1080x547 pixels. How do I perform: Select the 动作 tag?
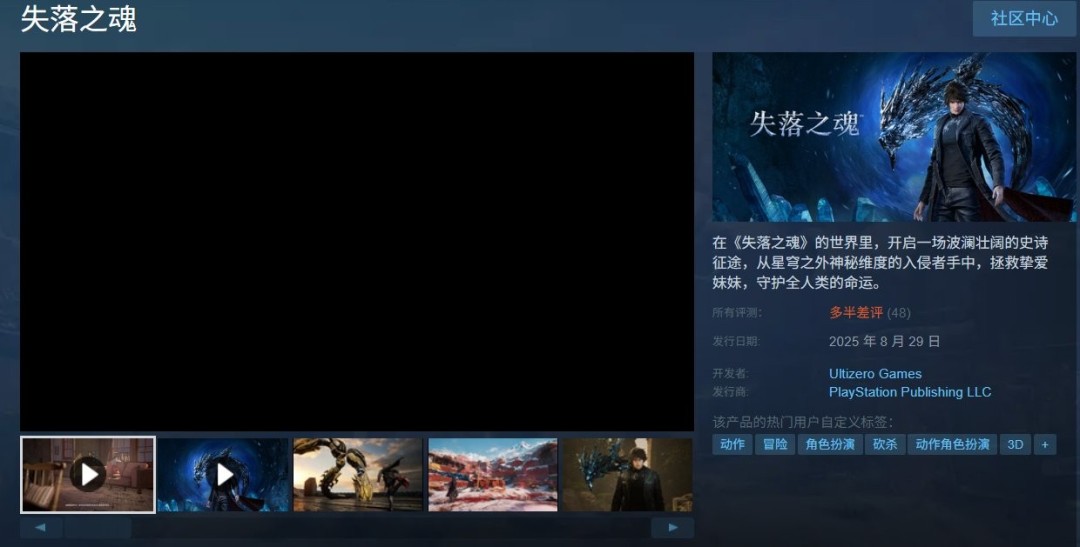pyautogui.click(x=732, y=444)
